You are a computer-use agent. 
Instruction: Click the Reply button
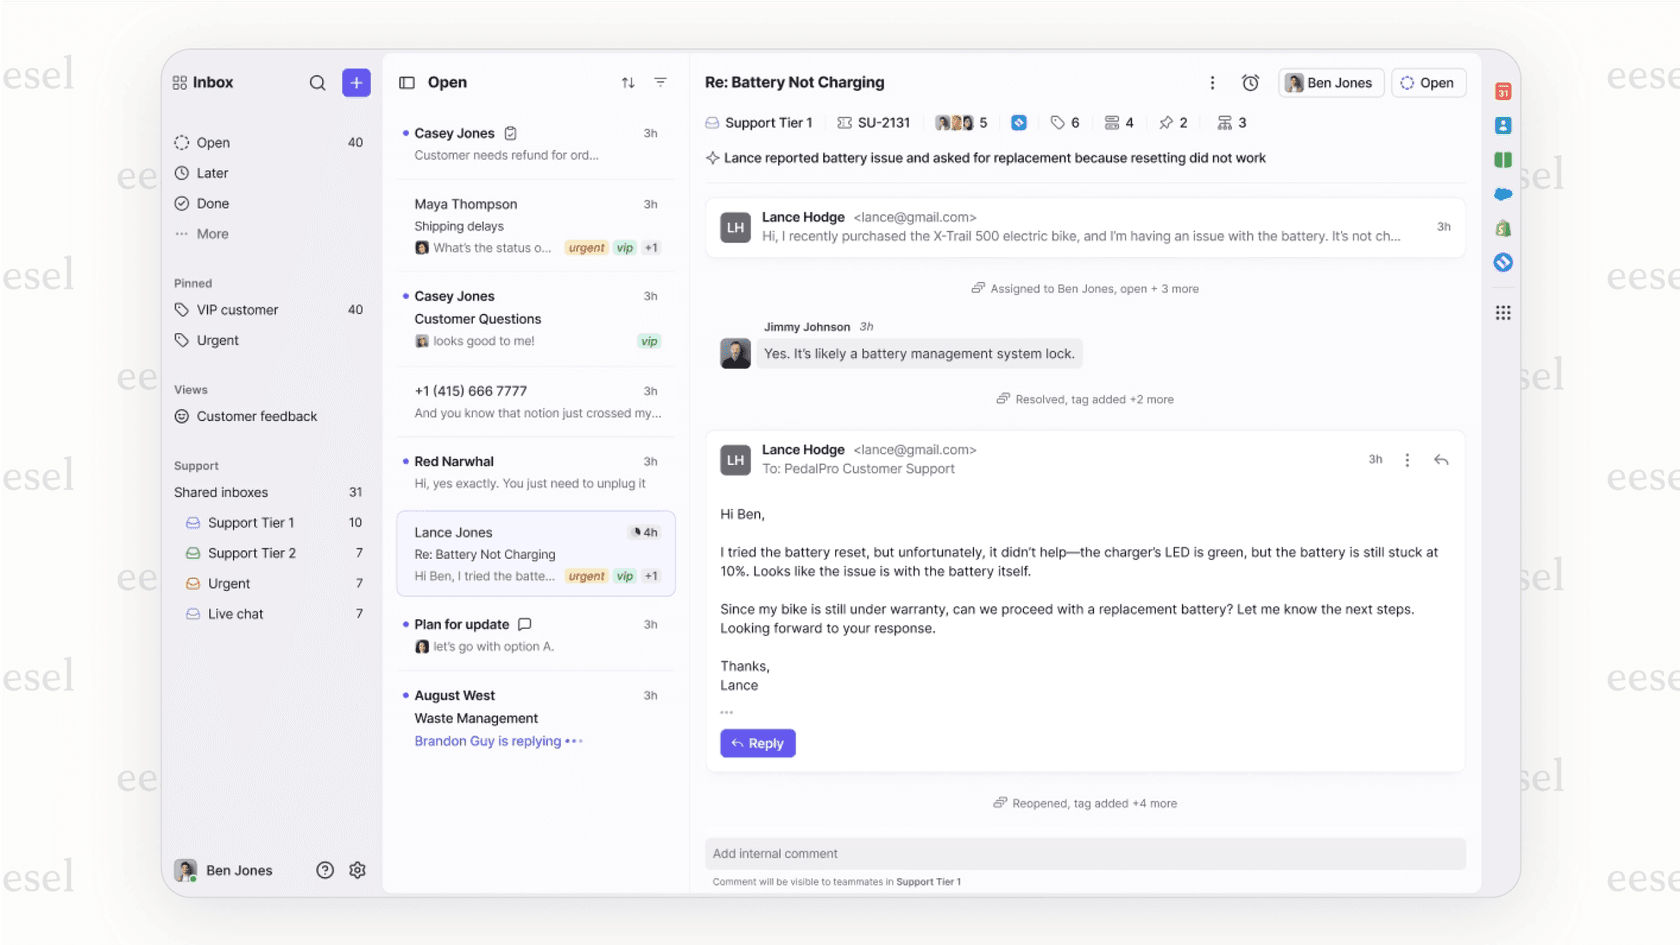click(758, 743)
